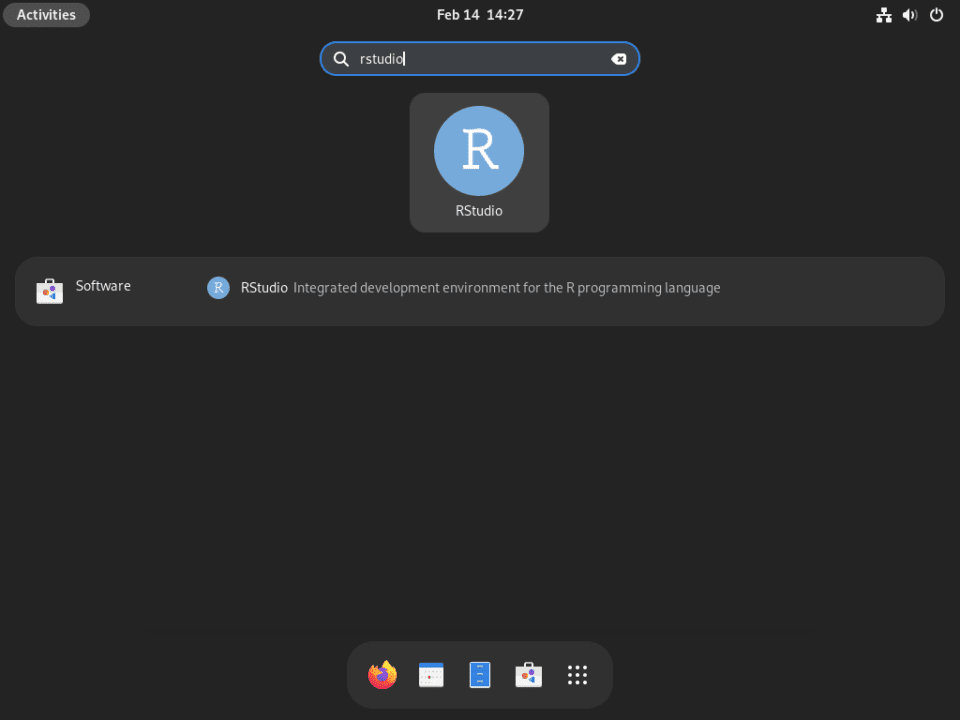The width and height of the screenshot is (960, 720).
Task: Click the date and time in the top bar
Action: point(480,14)
